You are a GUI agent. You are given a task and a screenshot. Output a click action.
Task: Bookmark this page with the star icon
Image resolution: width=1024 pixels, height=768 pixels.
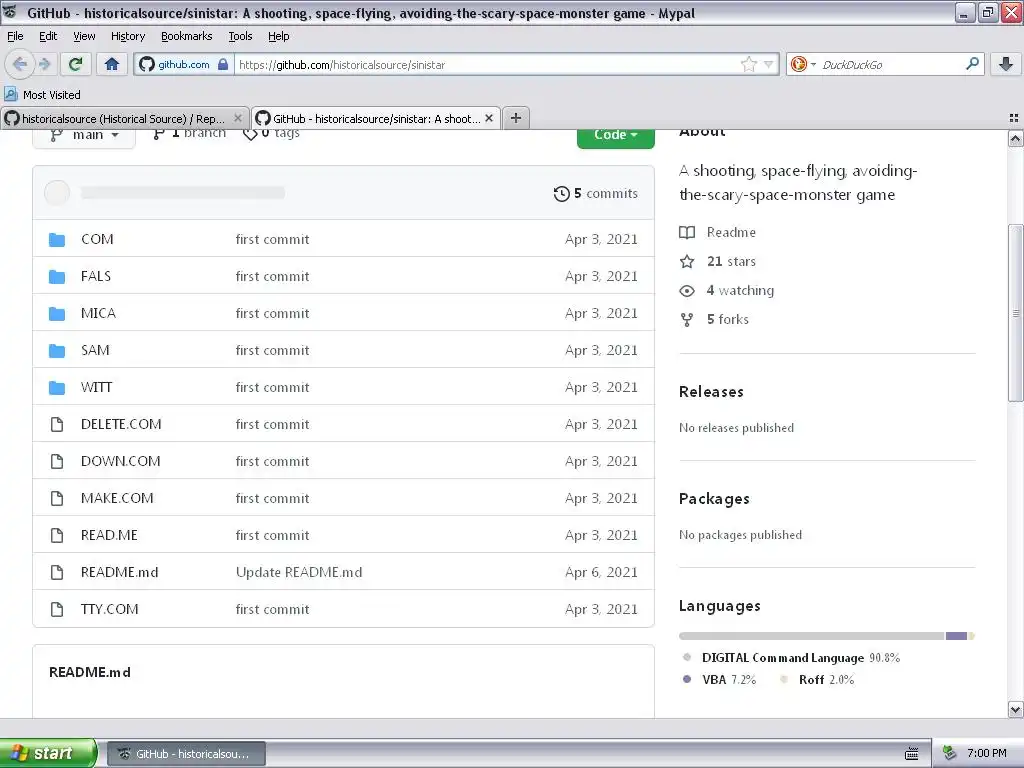748,64
